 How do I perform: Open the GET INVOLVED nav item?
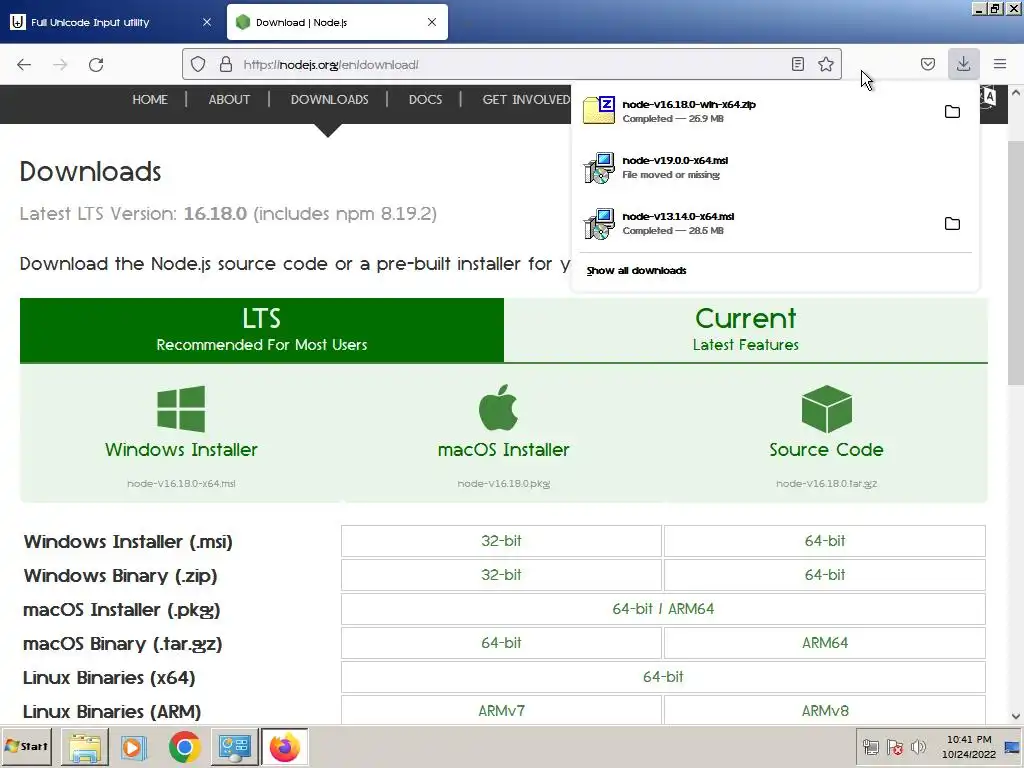pos(526,99)
